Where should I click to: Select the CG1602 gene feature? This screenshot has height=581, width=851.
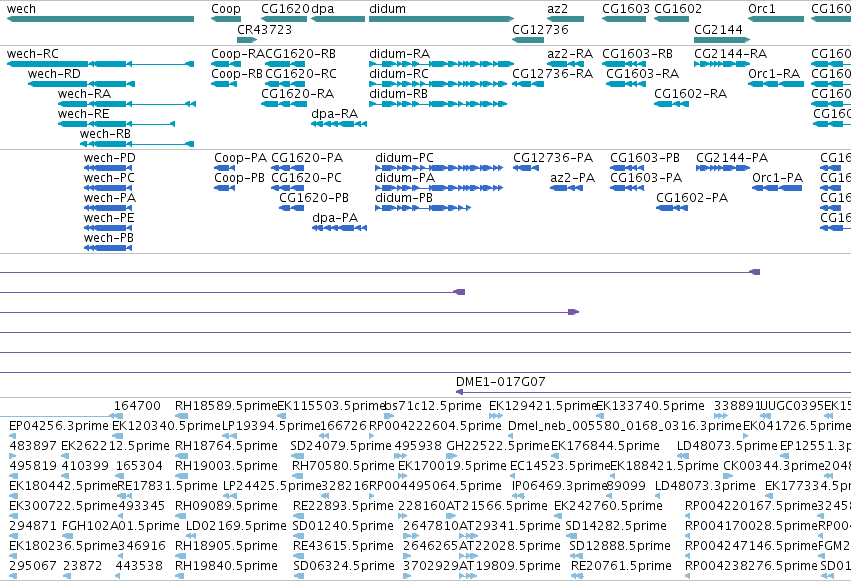pyautogui.click(x=671, y=19)
